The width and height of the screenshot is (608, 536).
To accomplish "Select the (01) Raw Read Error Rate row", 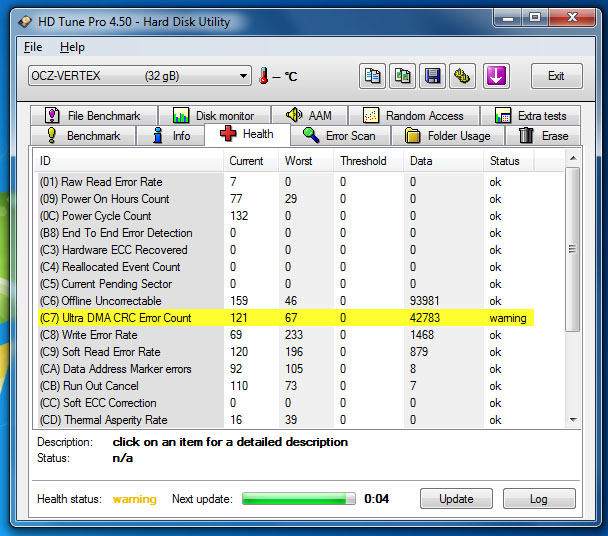I will (x=286, y=182).
